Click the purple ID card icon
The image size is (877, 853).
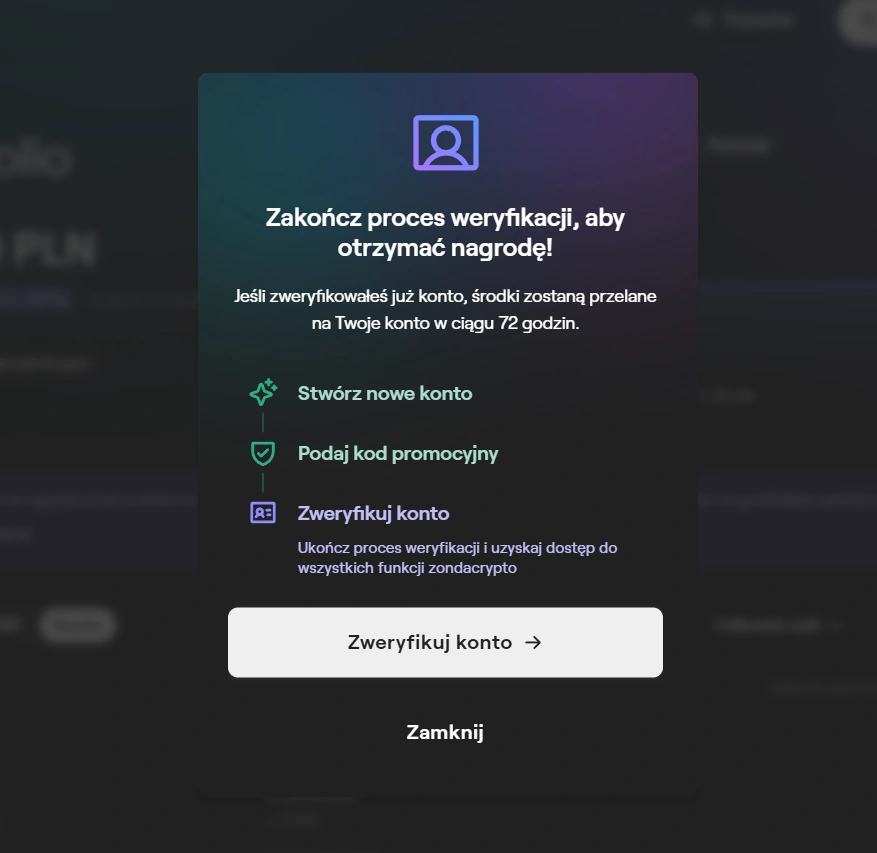(263, 512)
